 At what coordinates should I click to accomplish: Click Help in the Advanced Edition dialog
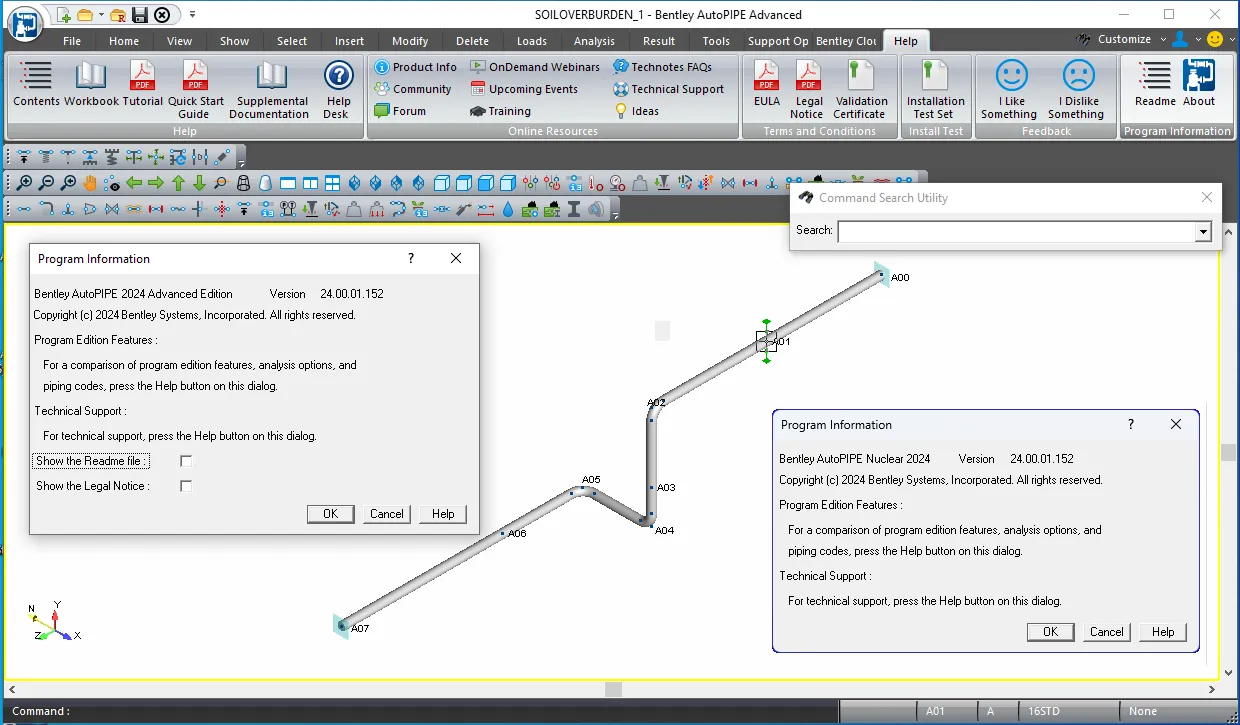tap(443, 514)
